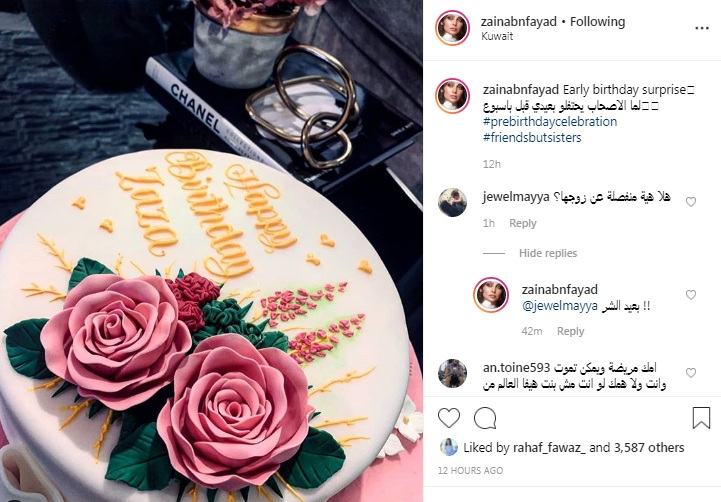Open the @jewelmayya mention link
721x502 pixels.
tap(560, 306)
